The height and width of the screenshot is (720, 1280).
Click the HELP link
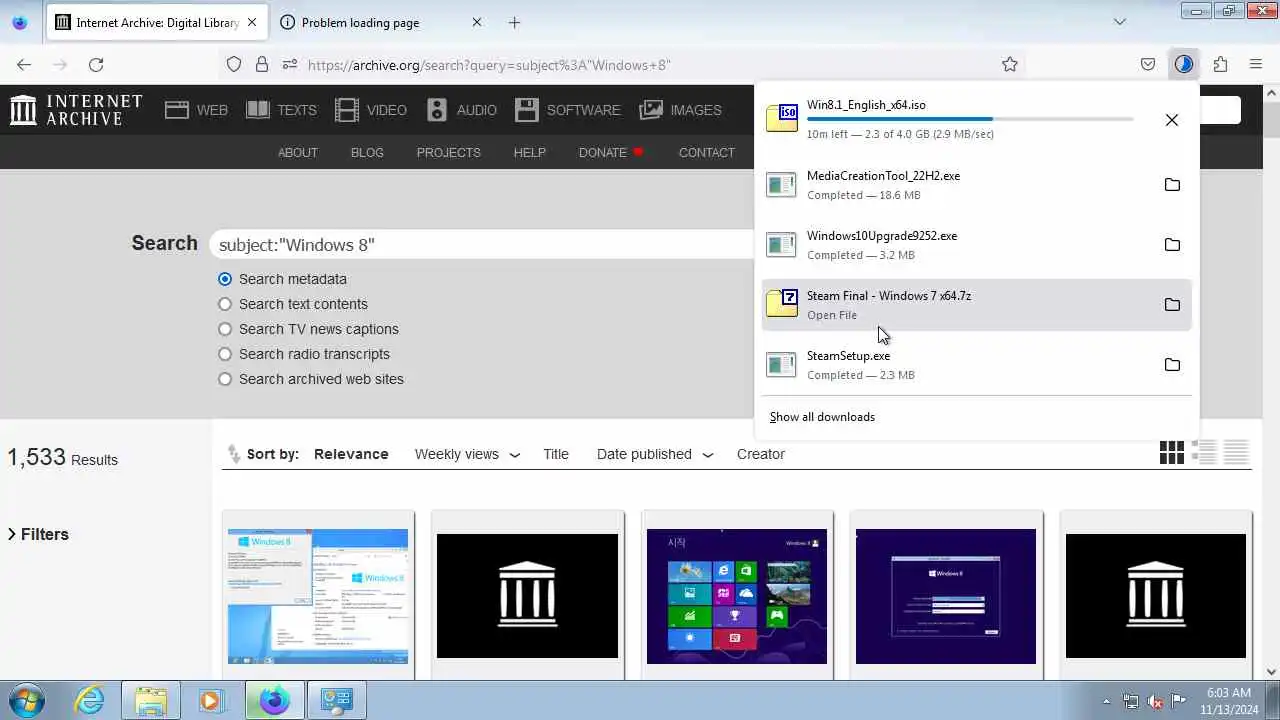[x=530, y=153]
